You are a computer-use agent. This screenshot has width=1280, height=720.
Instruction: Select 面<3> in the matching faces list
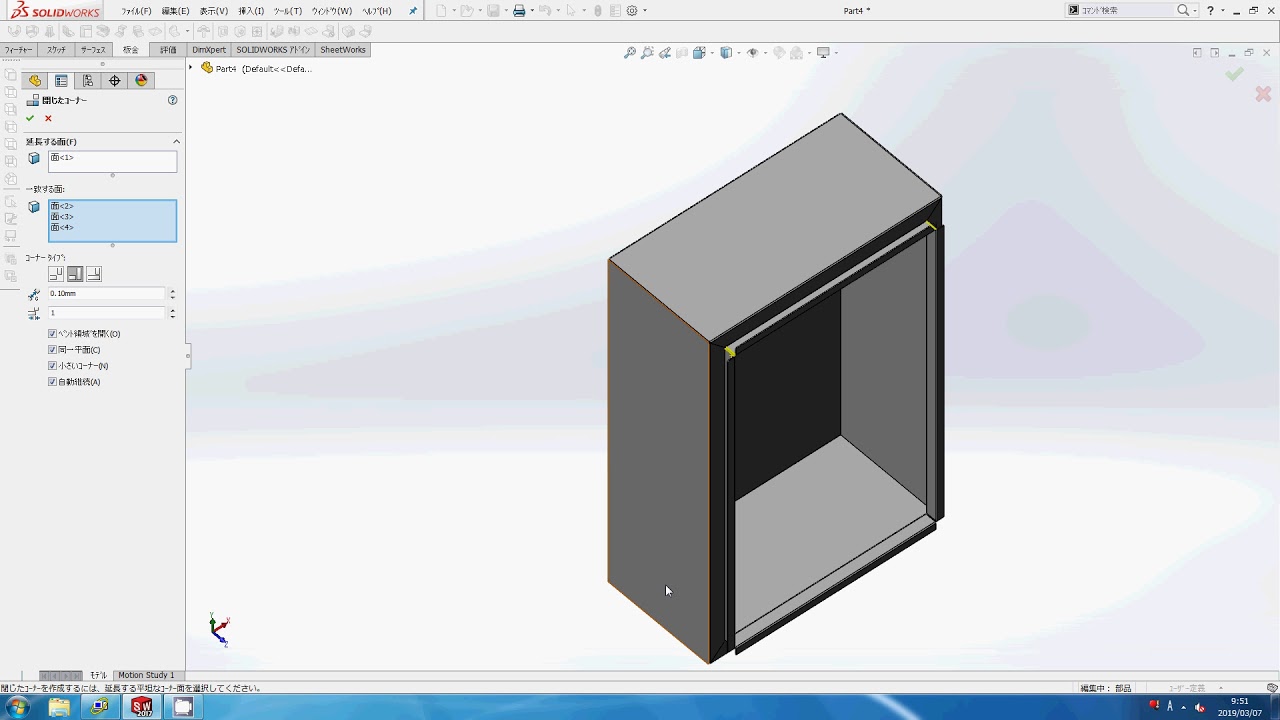[62, 217]
